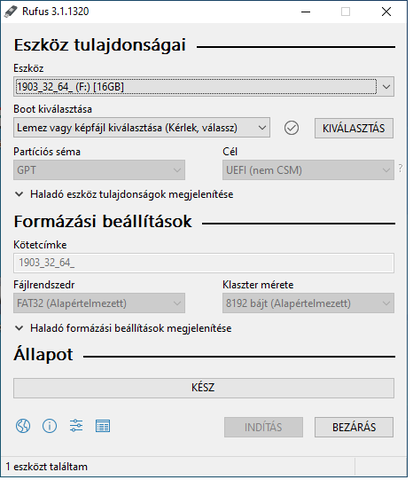Click the Kötetcímke text field
The width and height of the screenshot is (413, 480).
coord(204,263)
